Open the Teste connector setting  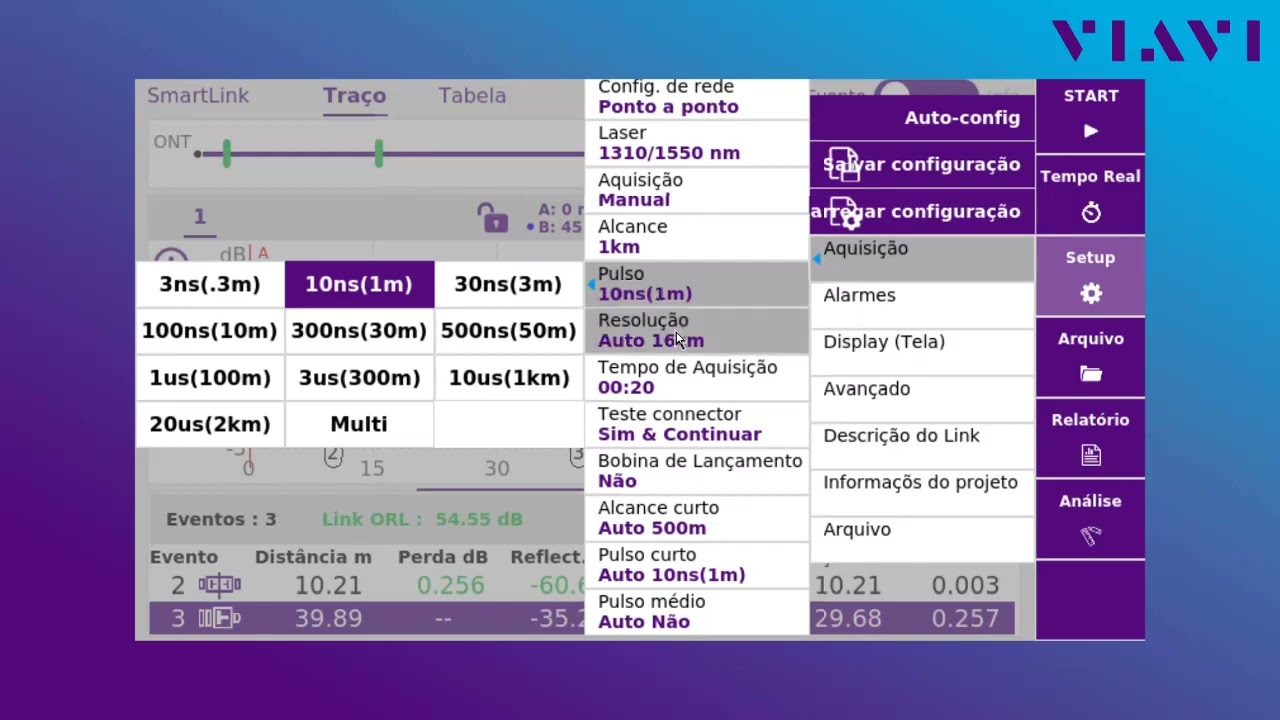[x=696, y=425]
